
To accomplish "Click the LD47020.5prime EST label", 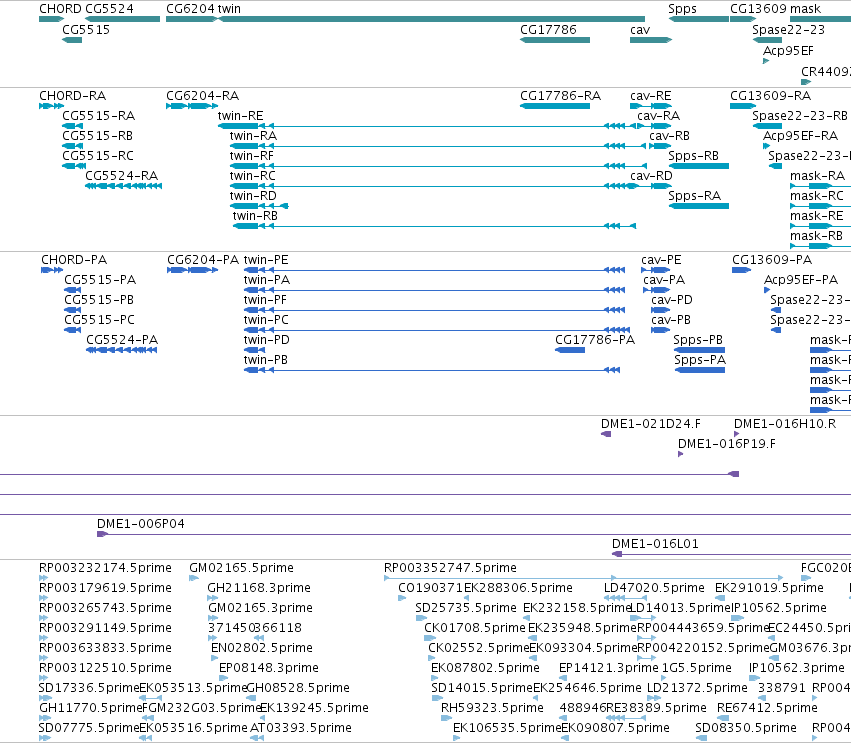I will (654, 588).
